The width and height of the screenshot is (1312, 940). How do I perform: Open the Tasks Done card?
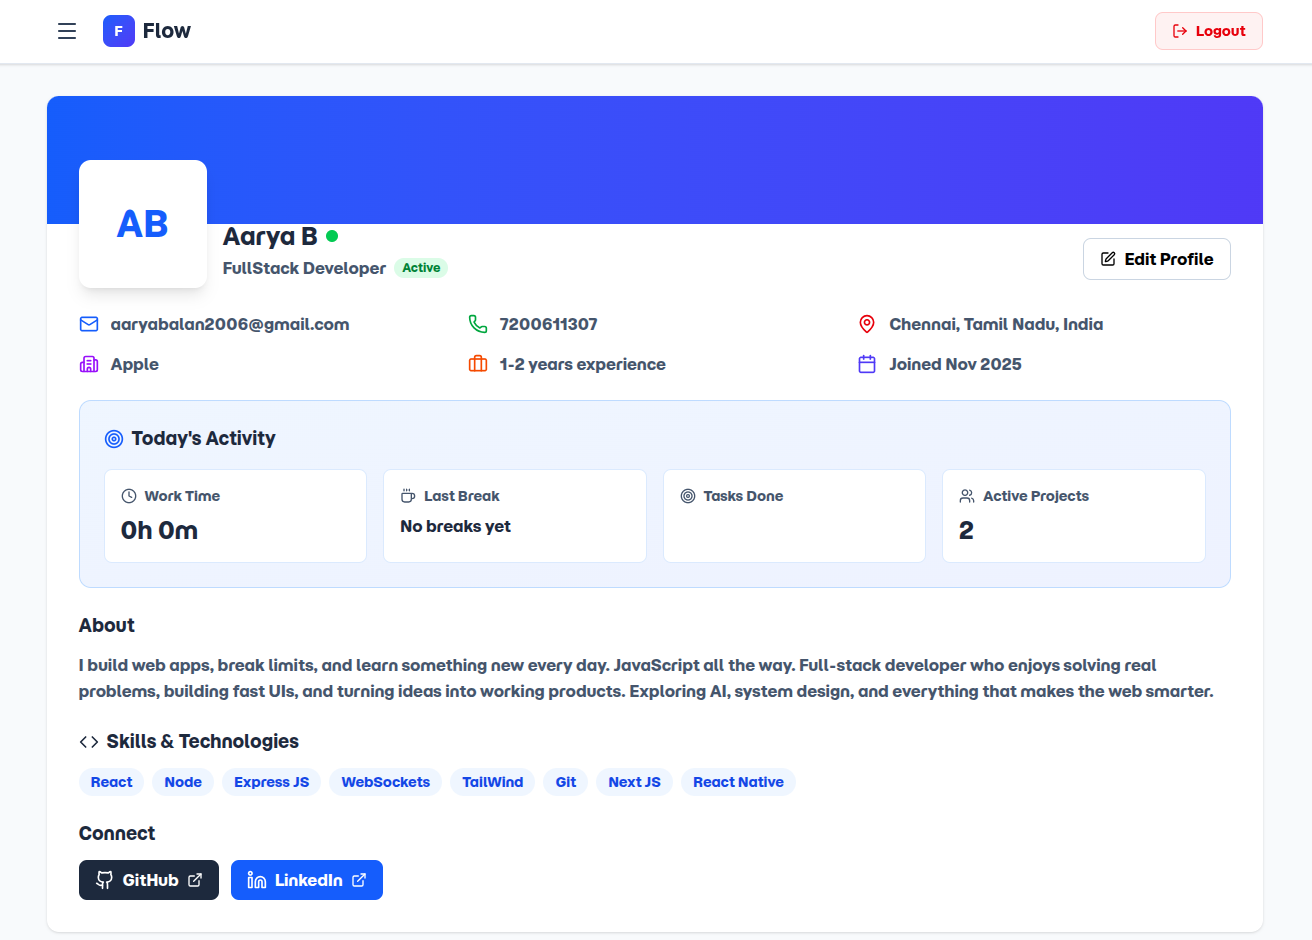(795, 516)
